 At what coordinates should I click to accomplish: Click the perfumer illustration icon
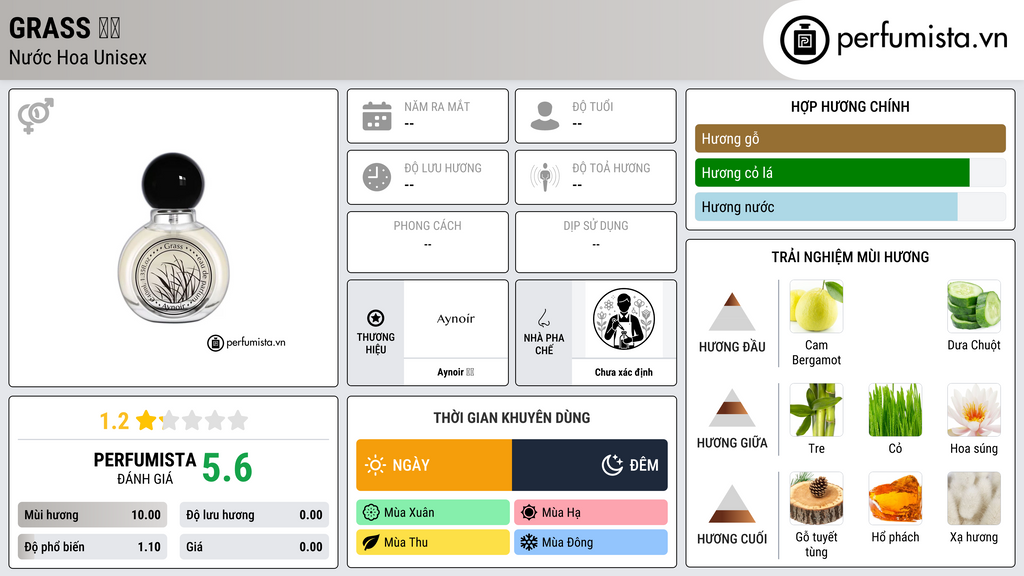[624, 319]
